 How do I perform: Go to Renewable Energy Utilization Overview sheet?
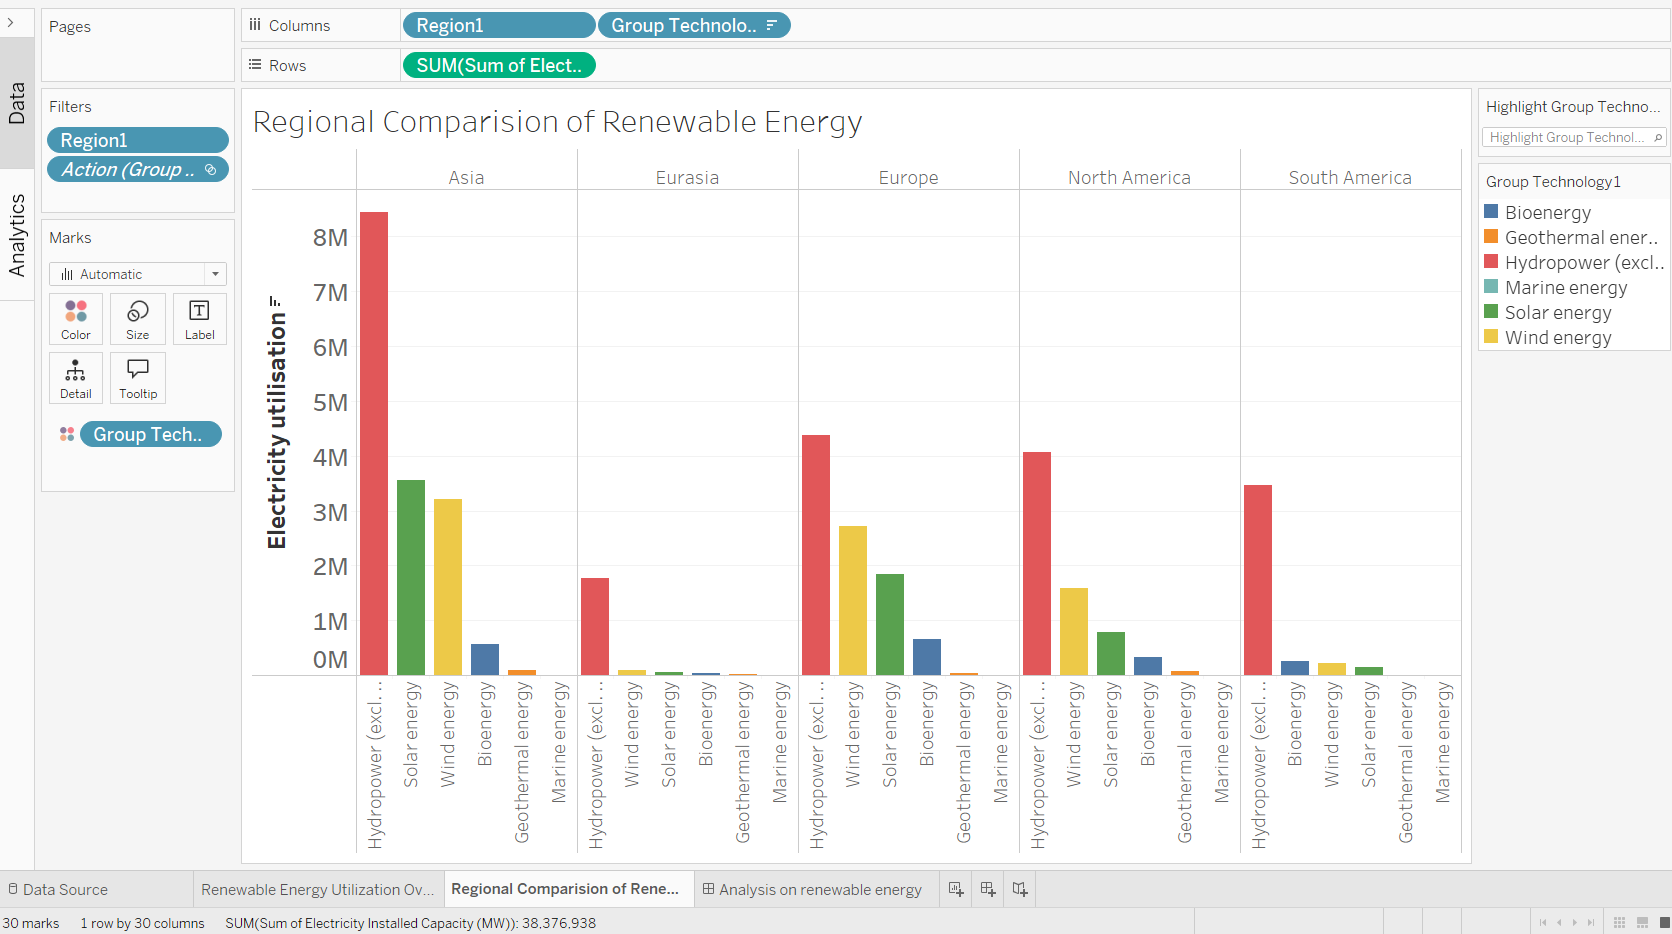tap(317, 889)
